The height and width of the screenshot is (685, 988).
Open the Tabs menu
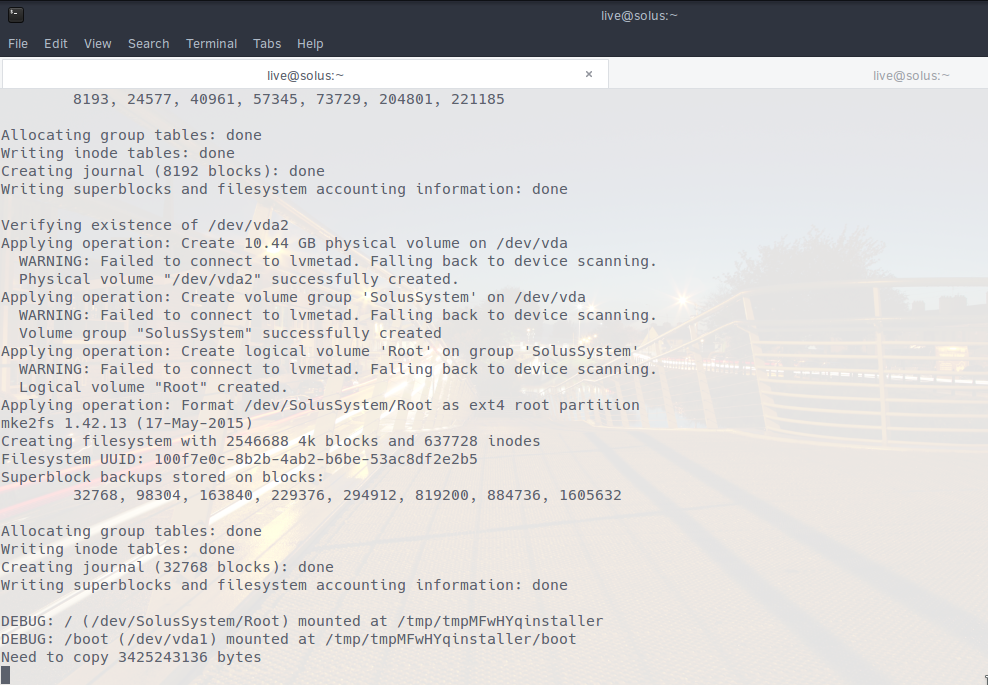click(267, 43)
